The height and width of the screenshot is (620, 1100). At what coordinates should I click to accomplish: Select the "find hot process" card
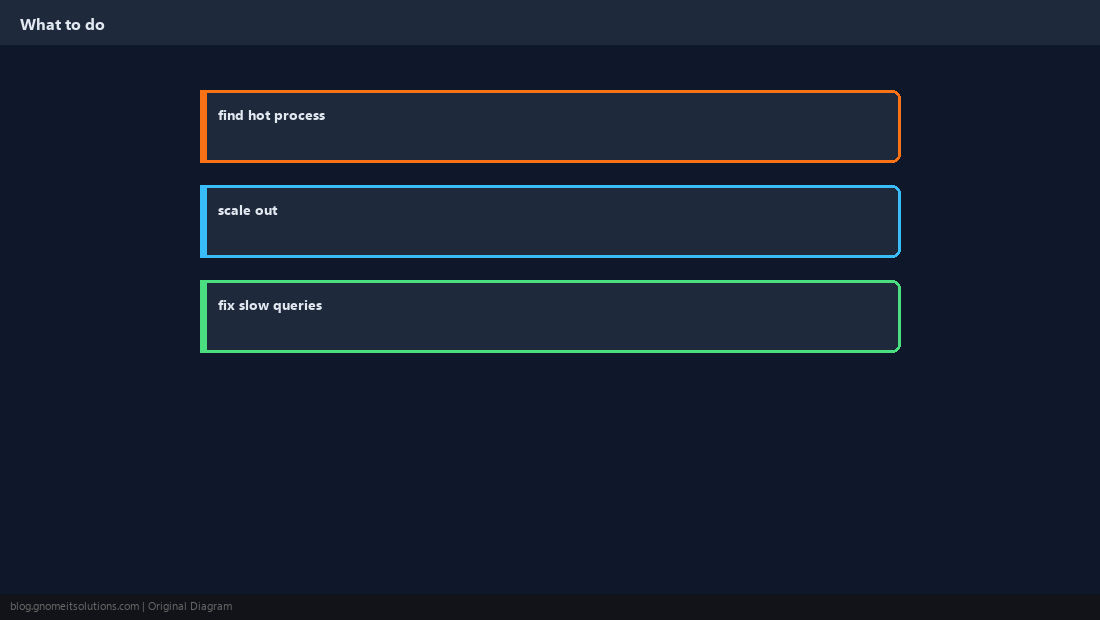pyautogui.click(x=550, y=126)
